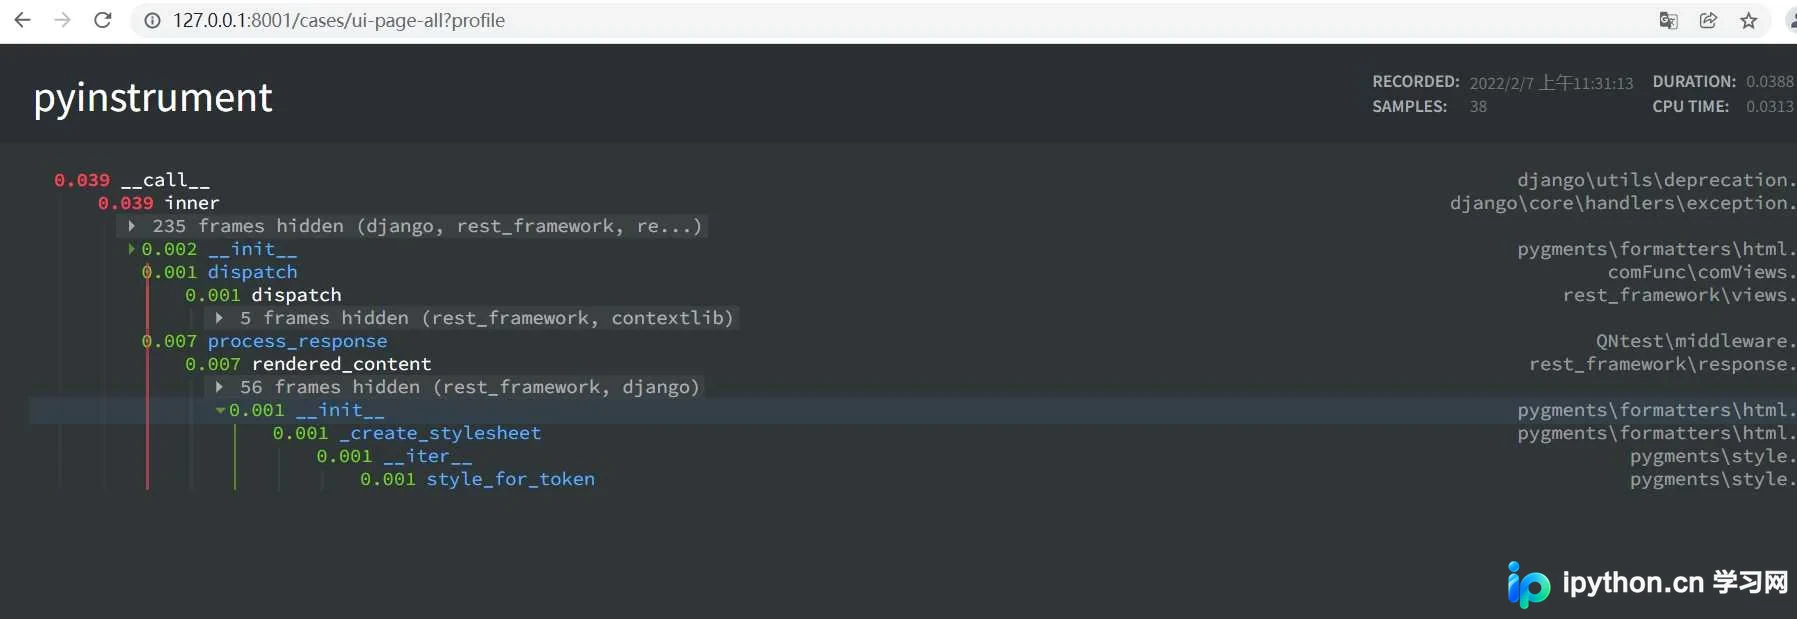This screenshot has height=619, width=1797.
Task: Select the blue 0.001 dispatch frame
Action: tap(219, 272)
